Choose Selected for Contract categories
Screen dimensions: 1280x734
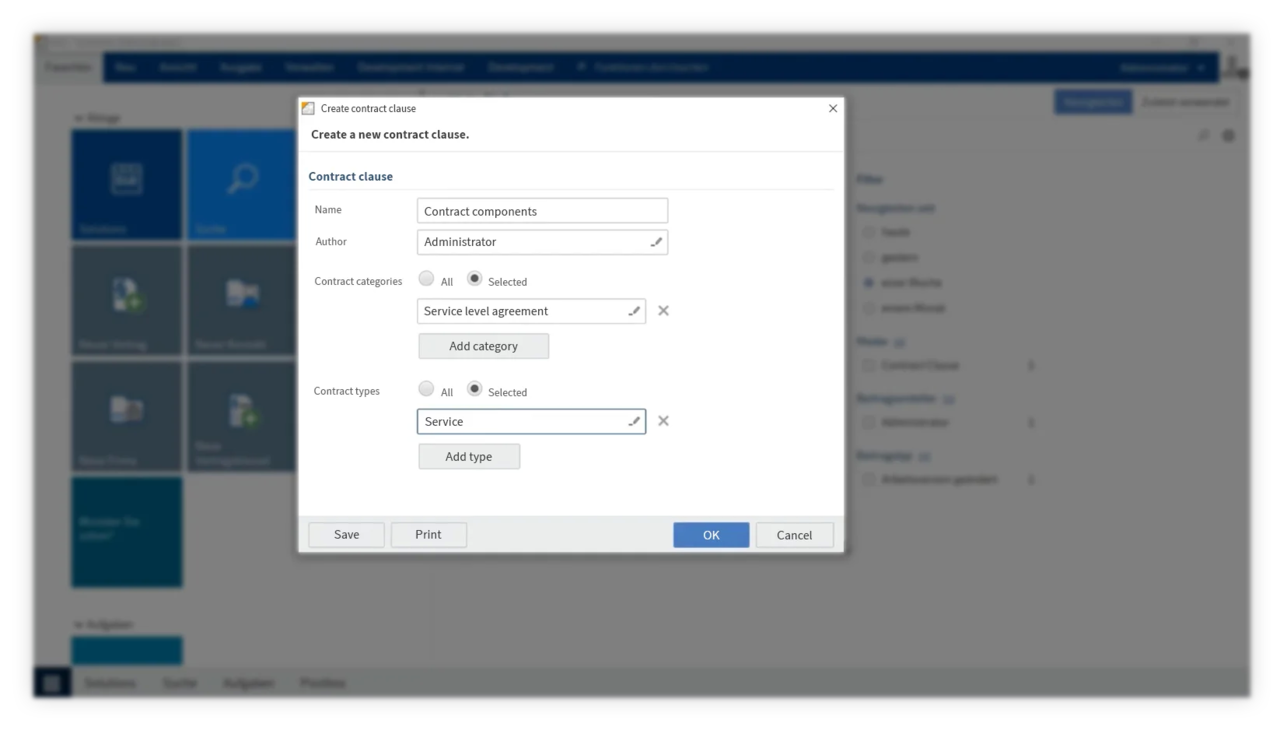click(474, 280)
